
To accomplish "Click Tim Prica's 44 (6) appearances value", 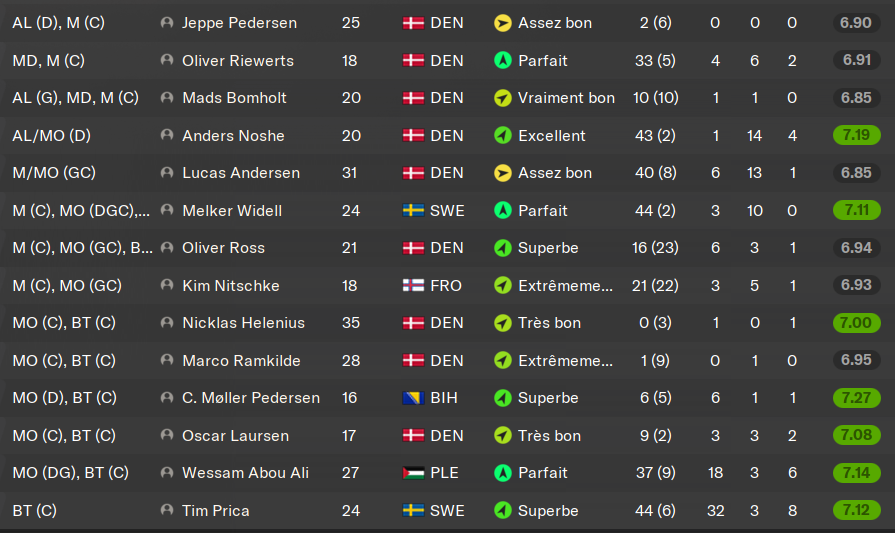I will (x=657, y=510).
